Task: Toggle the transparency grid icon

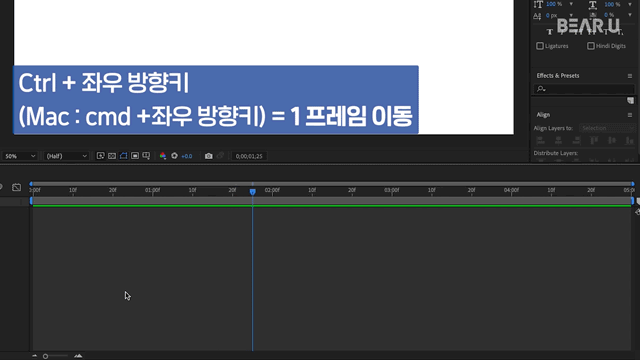Action: (x=112, y=156)
